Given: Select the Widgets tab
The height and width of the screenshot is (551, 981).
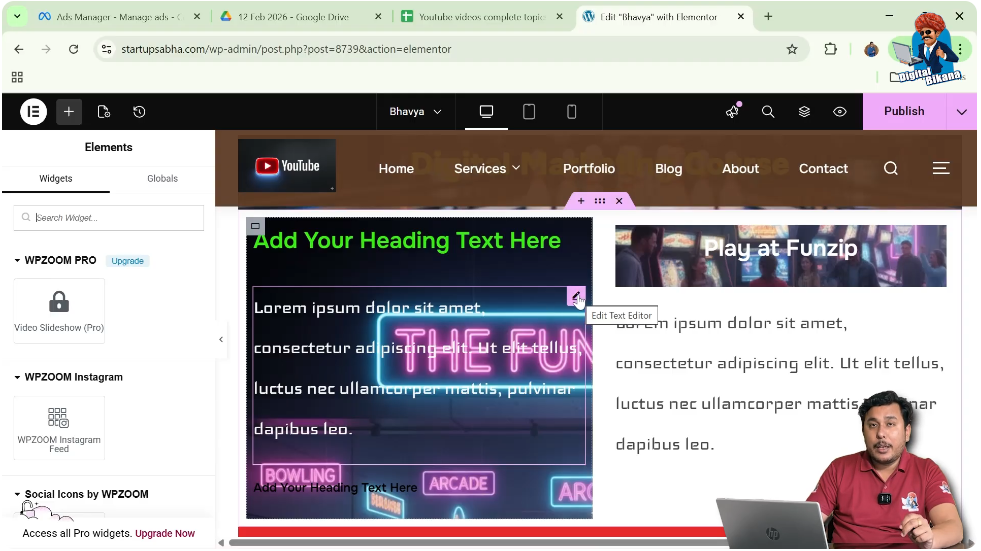Looking at the screenshot, I should 56,179.
